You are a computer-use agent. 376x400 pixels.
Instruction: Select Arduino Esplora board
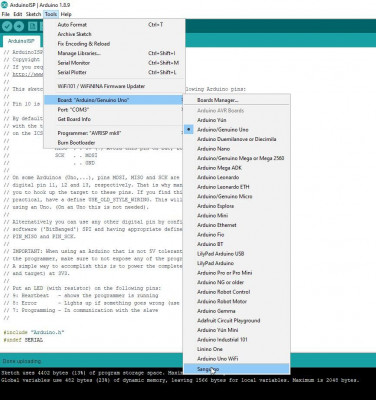coord(237,206)
